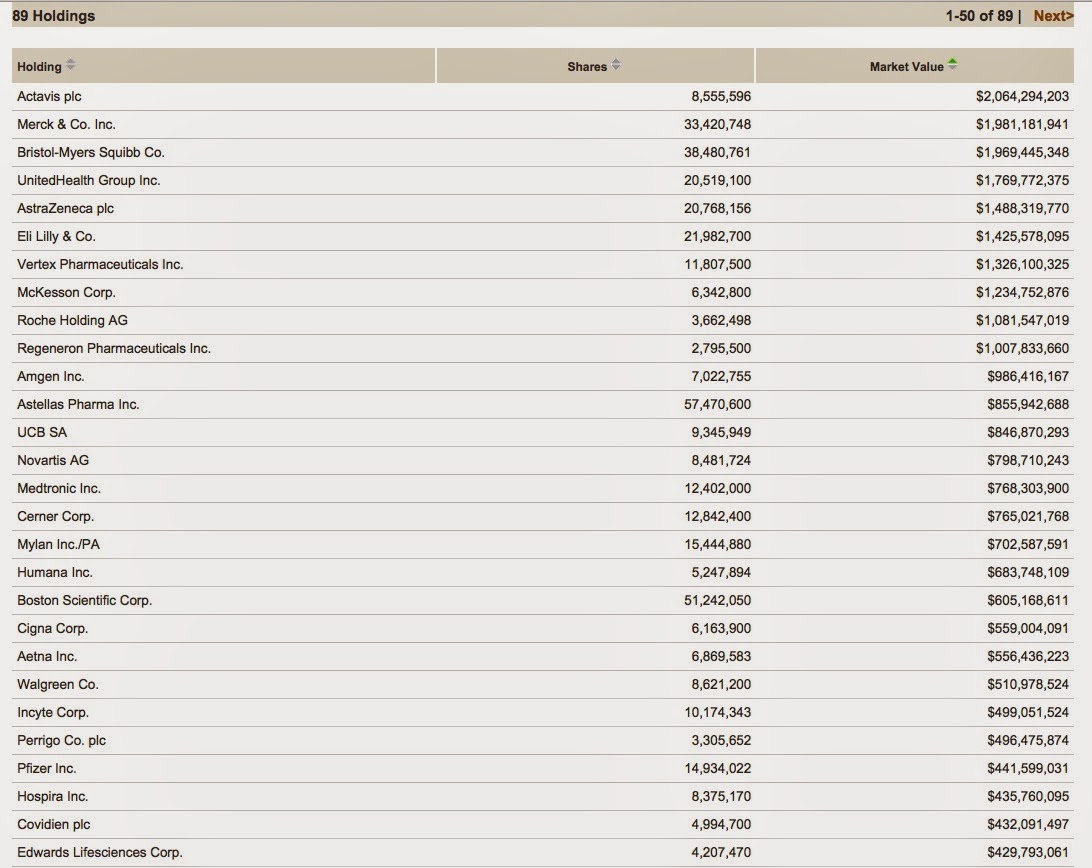Select AstraZeneca plc holding name
Image resolution: width=1092 pixels, height=868 pixels.
pyautogui.click(x=65, y=208)
